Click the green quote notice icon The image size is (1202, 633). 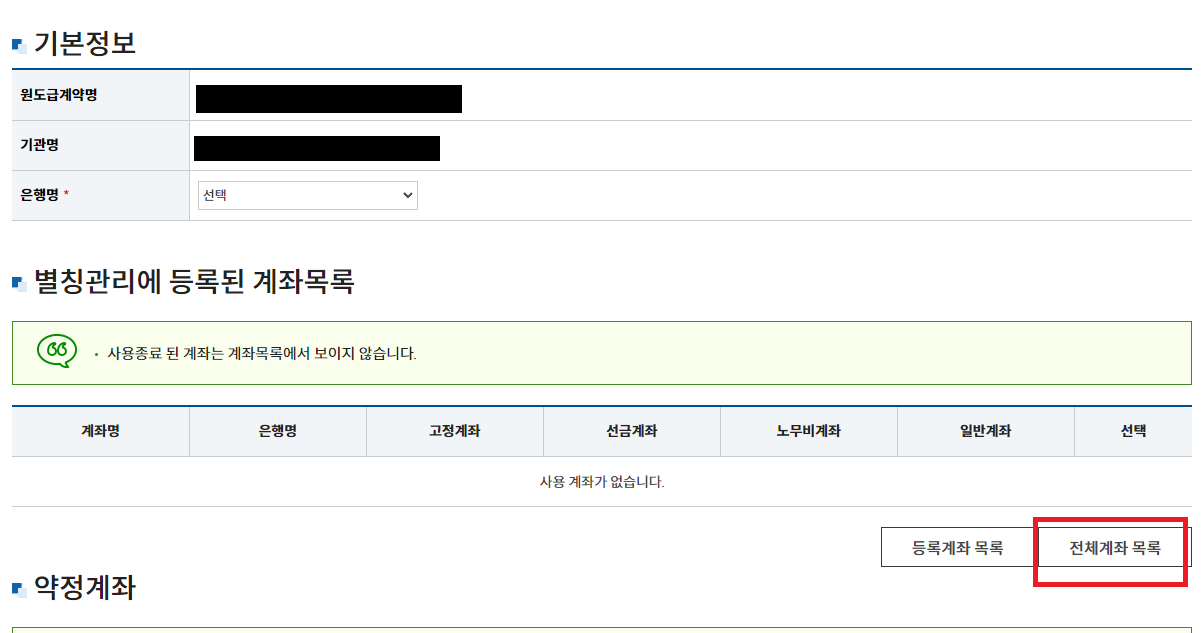(x=57, y=351)
